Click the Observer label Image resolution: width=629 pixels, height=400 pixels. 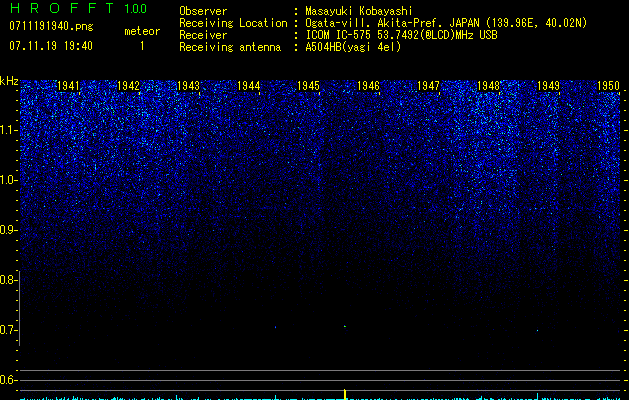point(203,11)
